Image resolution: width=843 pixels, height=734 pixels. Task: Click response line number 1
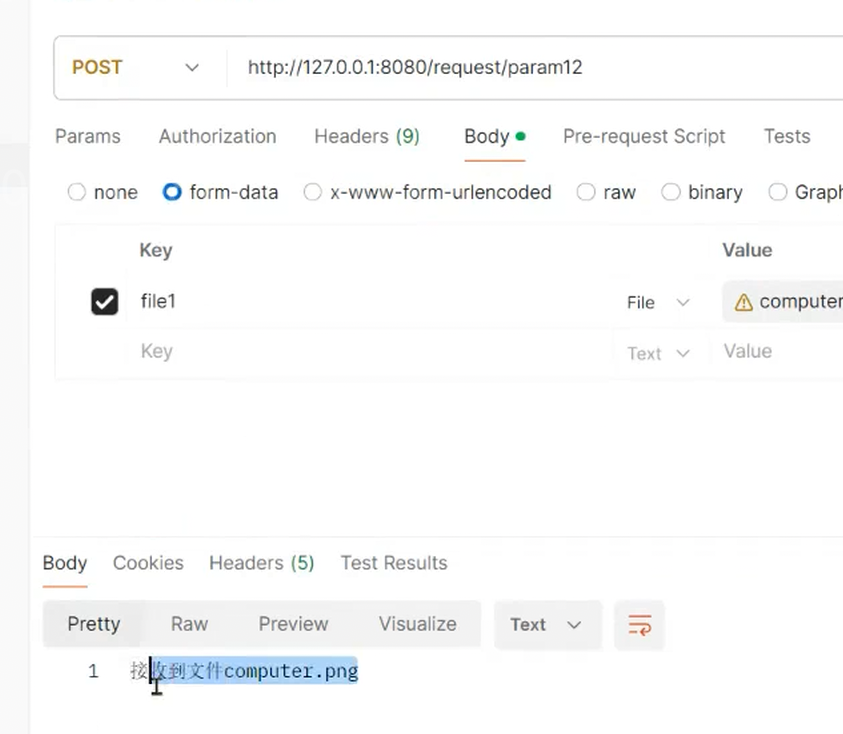94,671
